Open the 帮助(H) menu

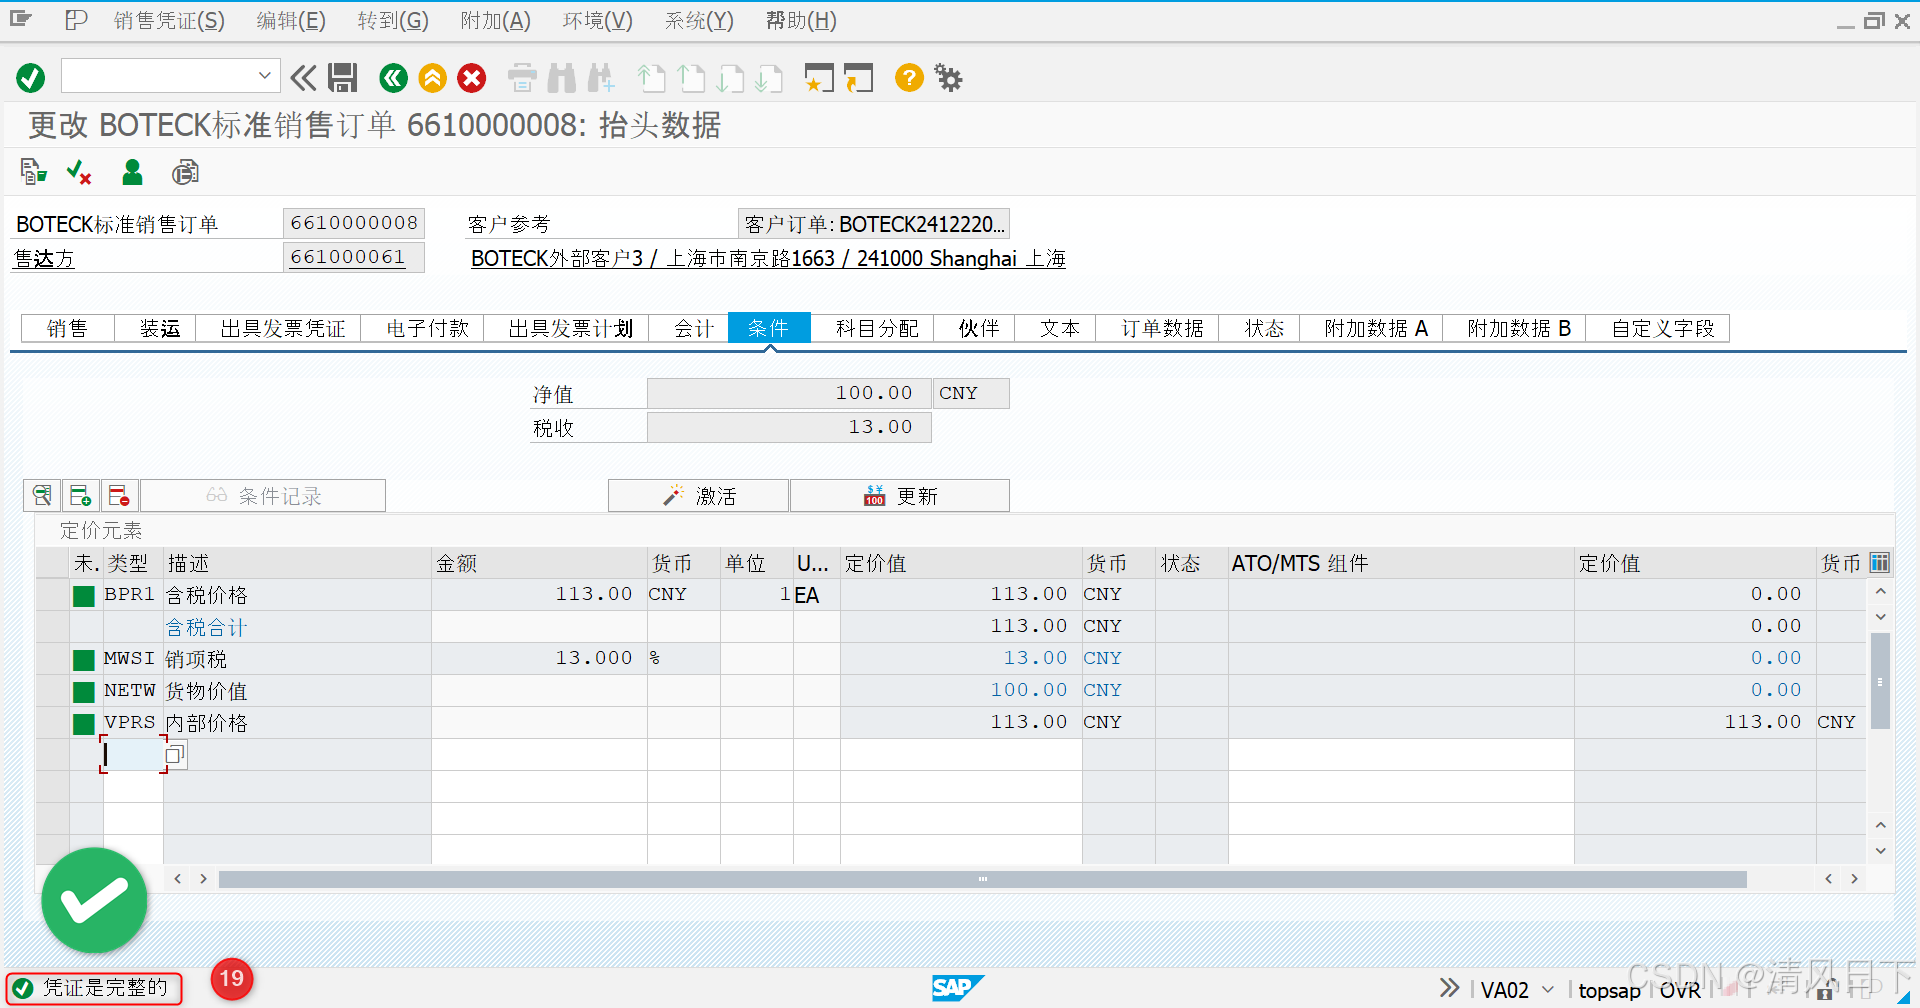tap(801, 21)
